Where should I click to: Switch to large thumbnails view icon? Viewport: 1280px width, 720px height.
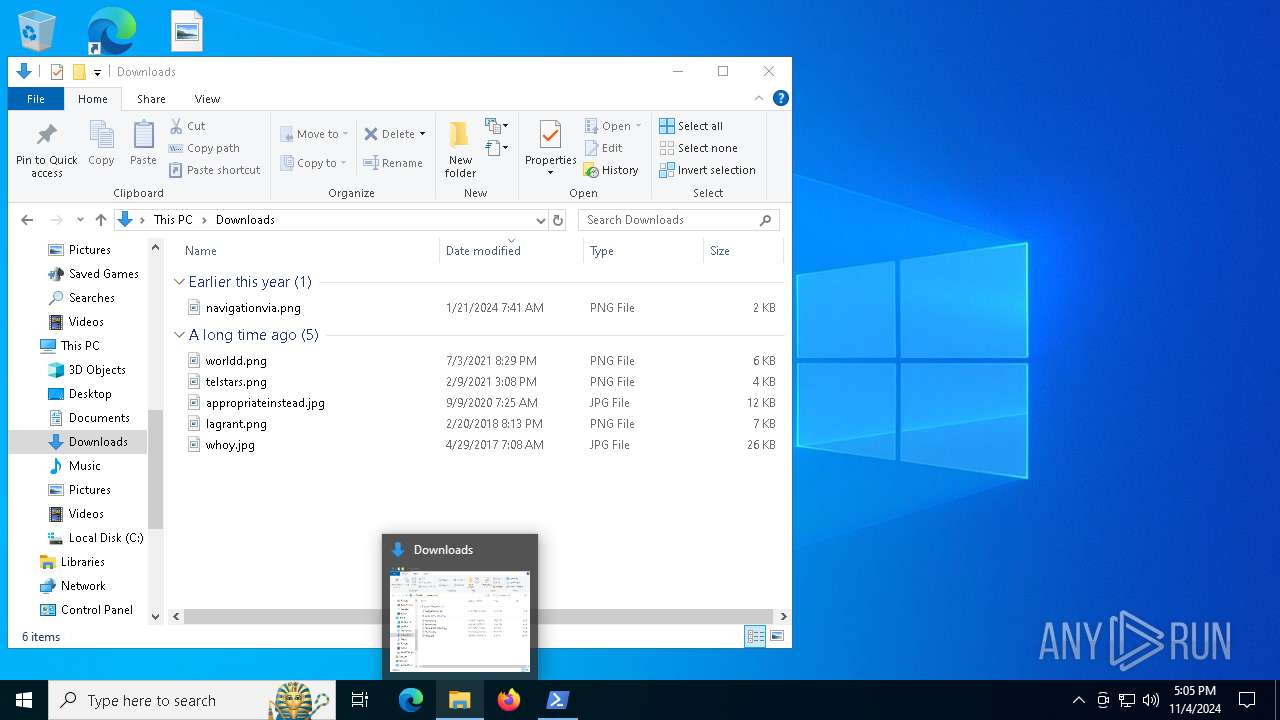777,636
